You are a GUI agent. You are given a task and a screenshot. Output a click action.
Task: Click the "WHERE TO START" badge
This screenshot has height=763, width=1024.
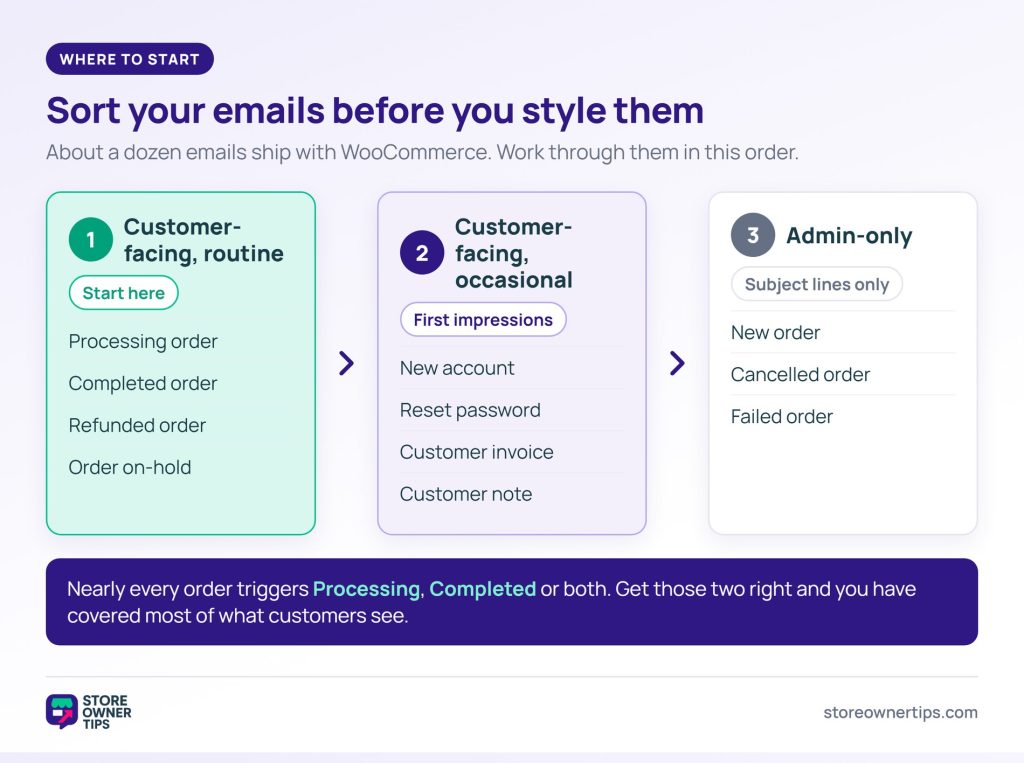click(130, 59)
